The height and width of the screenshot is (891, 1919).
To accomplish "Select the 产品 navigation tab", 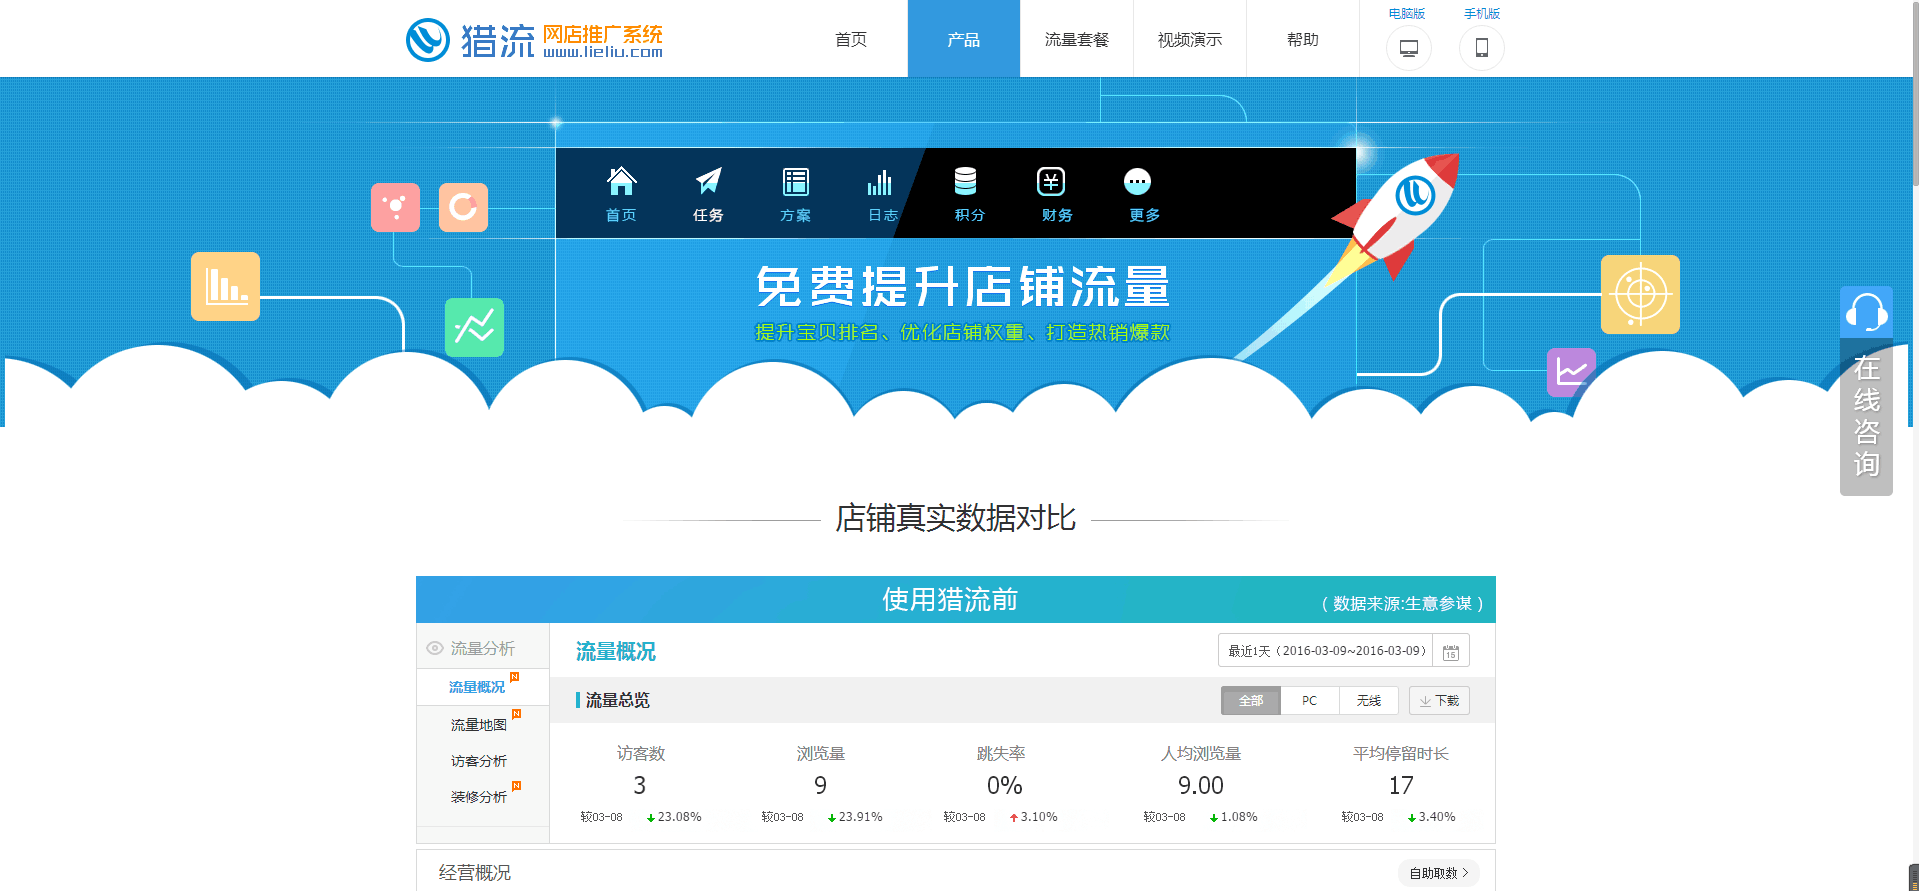I will tap(964, 39).
